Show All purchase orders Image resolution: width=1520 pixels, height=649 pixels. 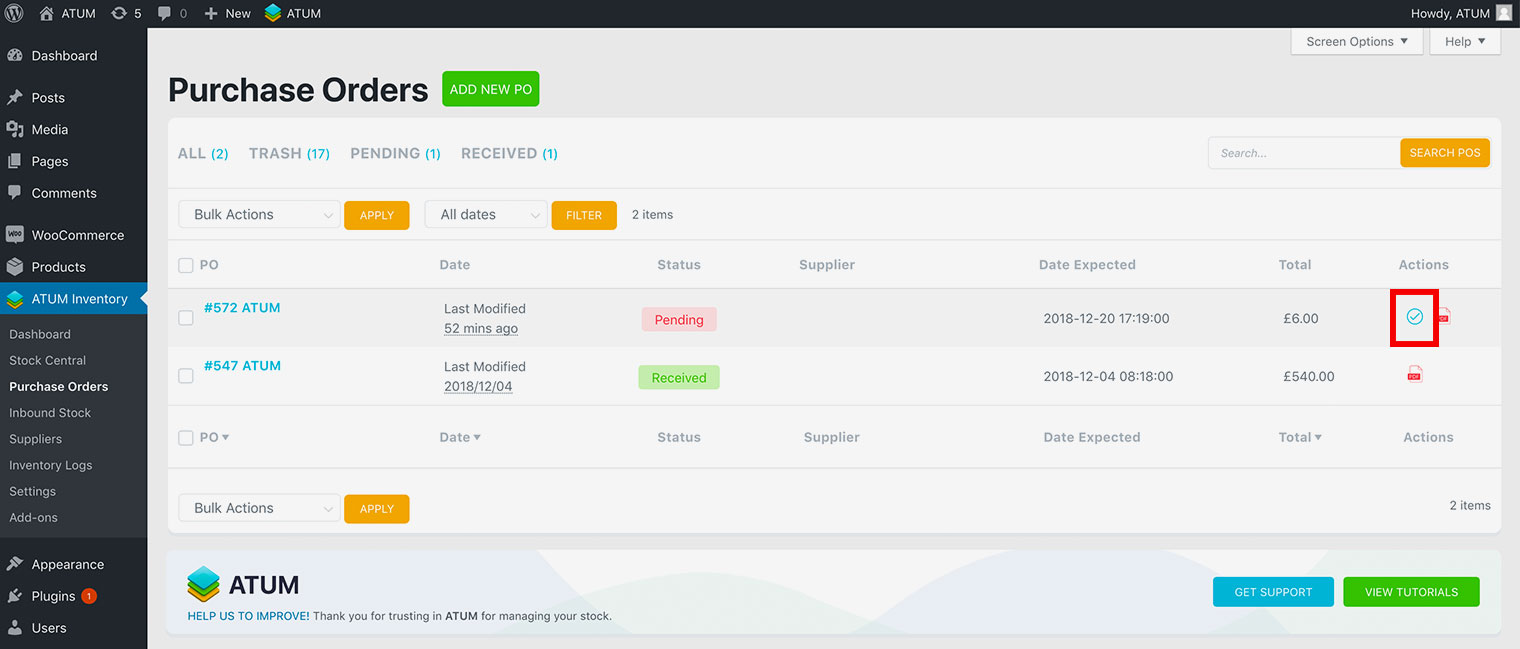tap(203, 154)
